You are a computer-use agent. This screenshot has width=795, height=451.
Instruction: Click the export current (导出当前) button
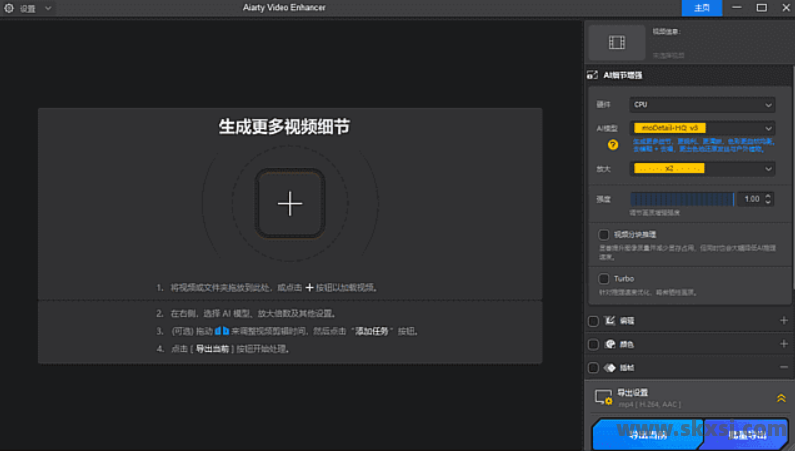[647, 435]
